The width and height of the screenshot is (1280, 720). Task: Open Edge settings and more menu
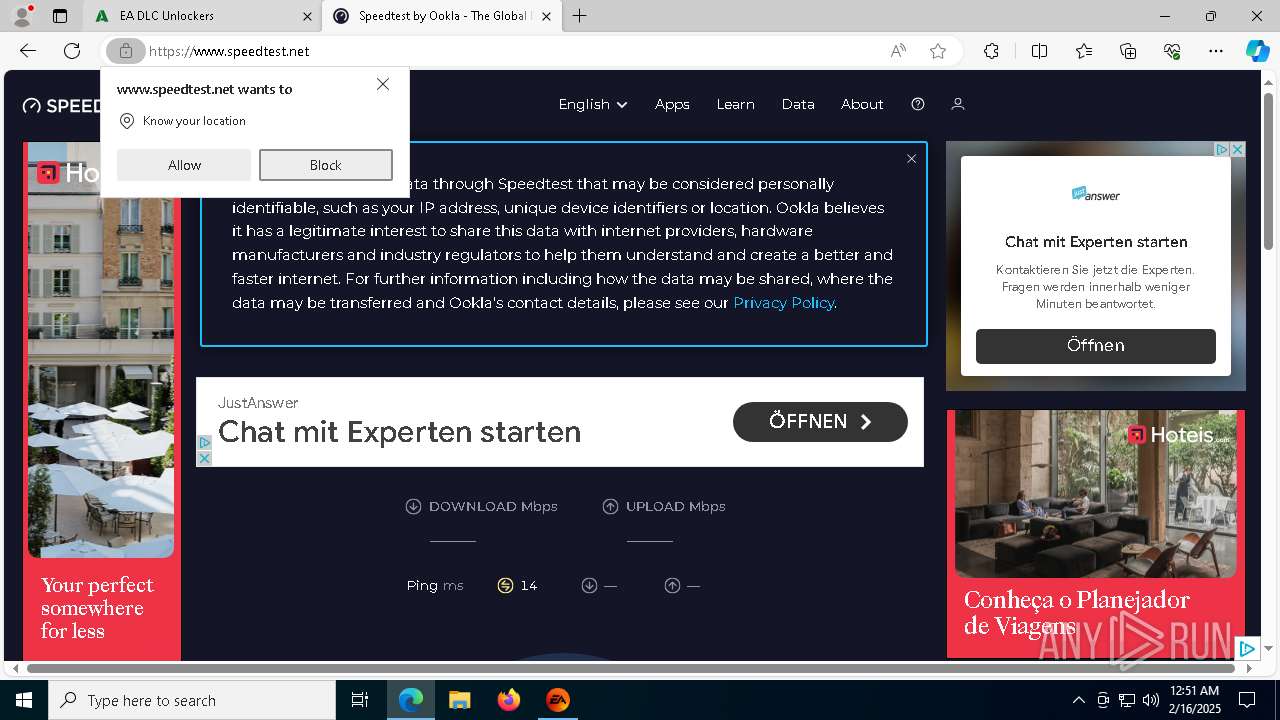(x=1216, y=51)
